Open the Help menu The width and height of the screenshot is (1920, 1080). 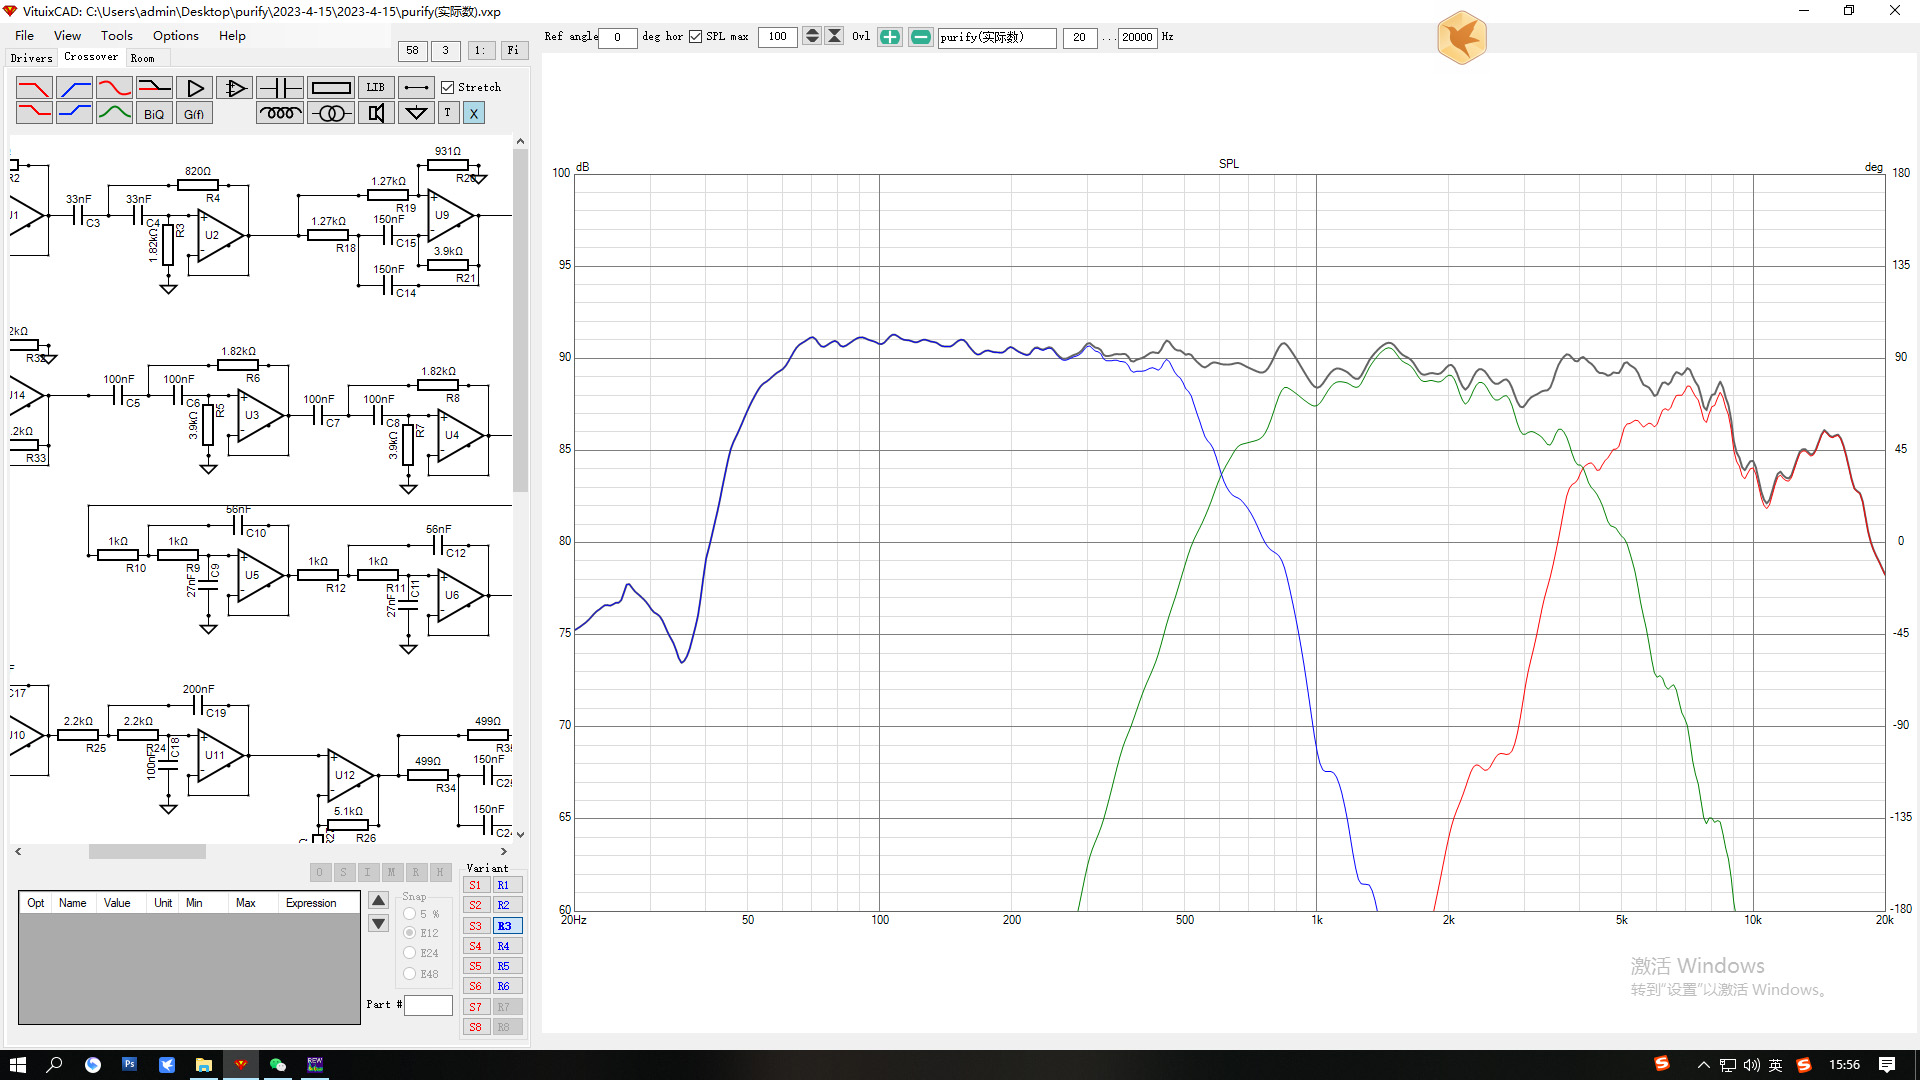tap(232, 35)
